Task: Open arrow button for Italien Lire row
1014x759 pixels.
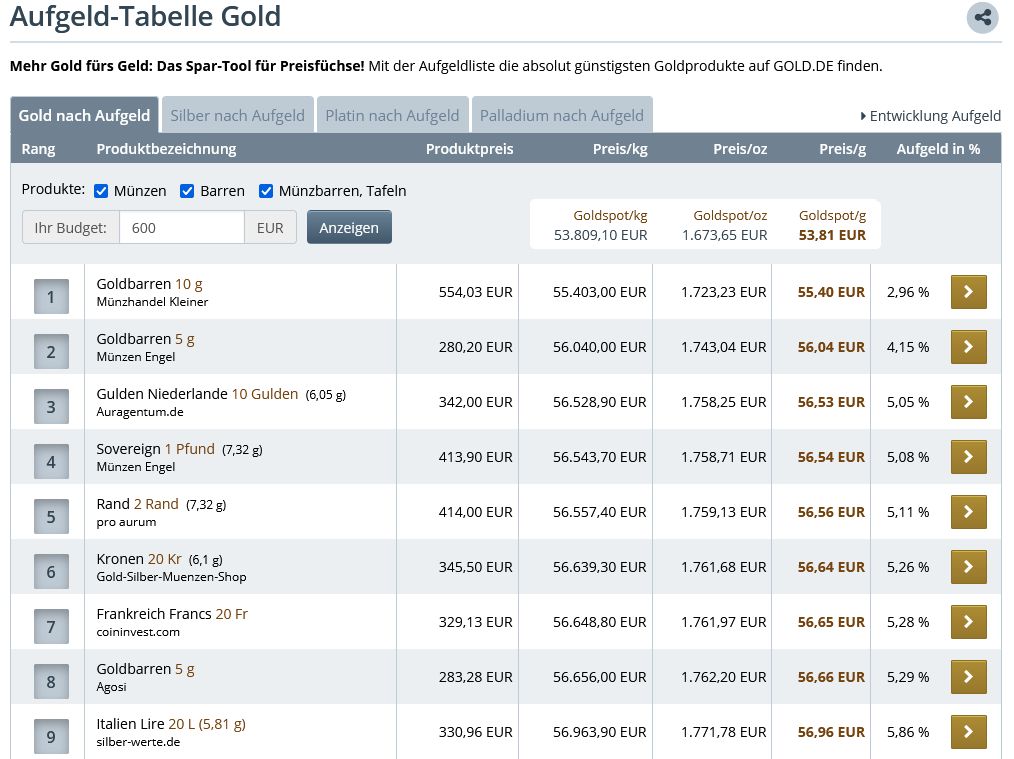Action: (x=968, y=732)
